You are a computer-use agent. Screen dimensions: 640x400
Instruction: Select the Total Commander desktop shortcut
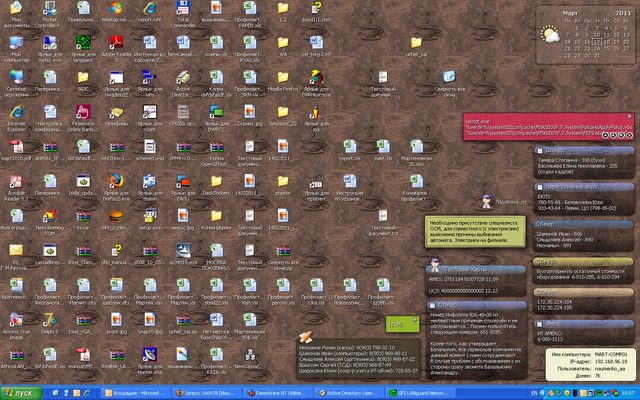coord(181,10)
